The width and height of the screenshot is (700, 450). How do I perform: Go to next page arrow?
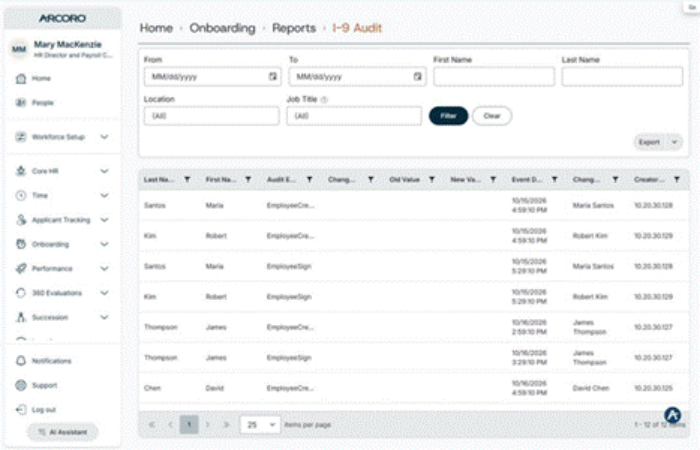click(208, 425)
